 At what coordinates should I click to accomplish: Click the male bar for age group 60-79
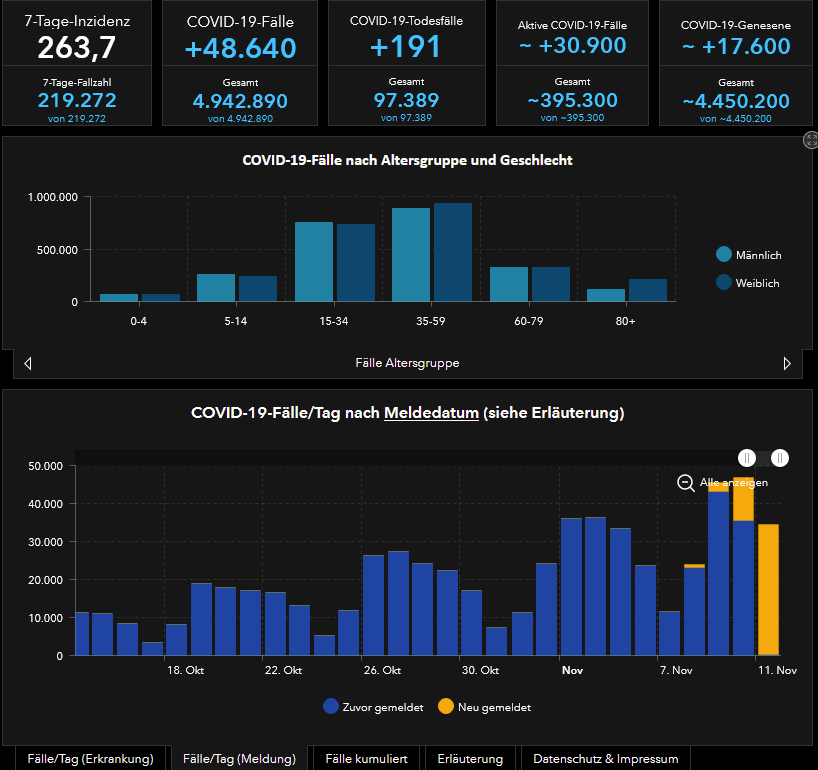(509, 284)
